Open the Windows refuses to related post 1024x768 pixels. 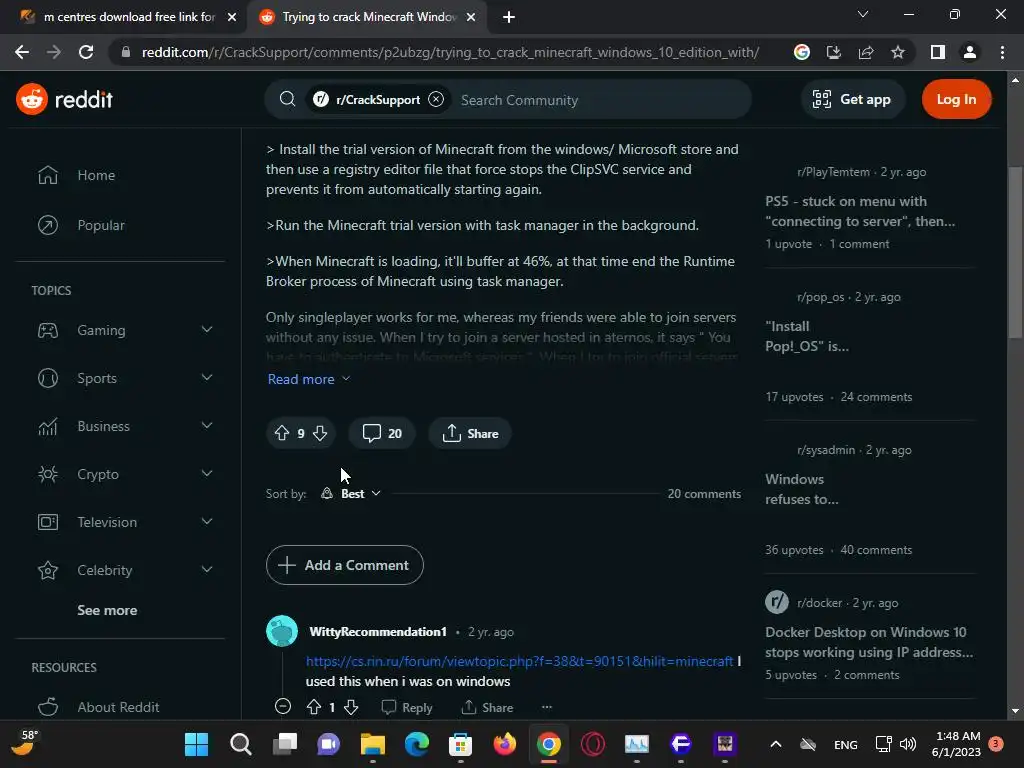pos(802,489)
